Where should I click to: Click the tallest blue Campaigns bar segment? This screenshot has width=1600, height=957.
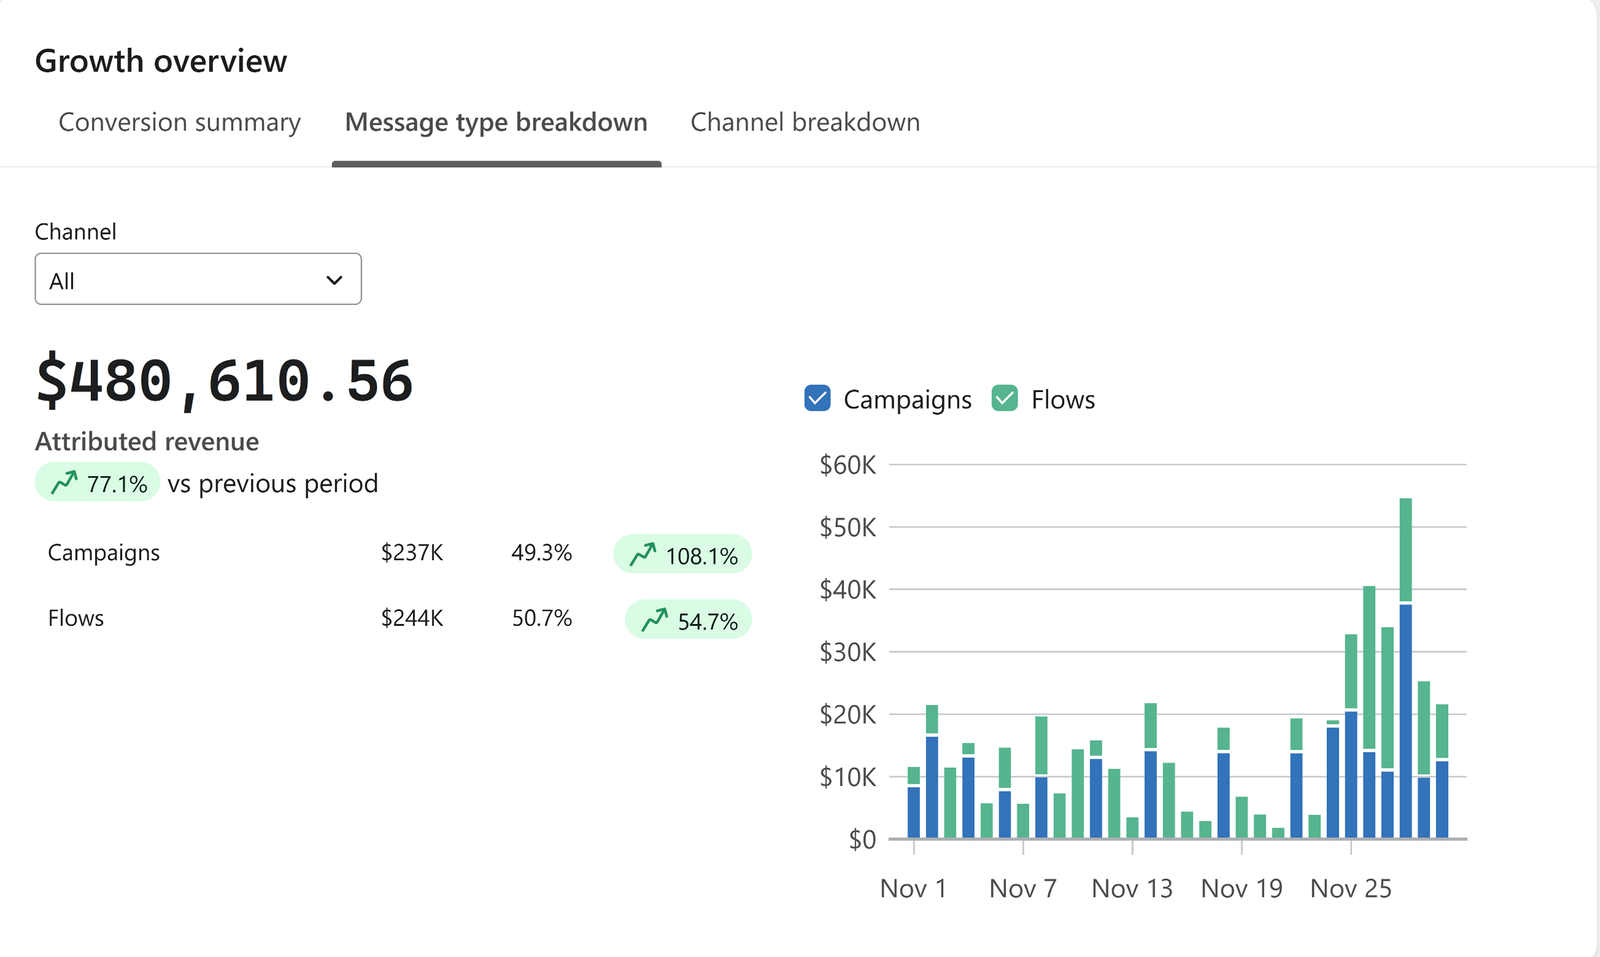pos(1405,720)
